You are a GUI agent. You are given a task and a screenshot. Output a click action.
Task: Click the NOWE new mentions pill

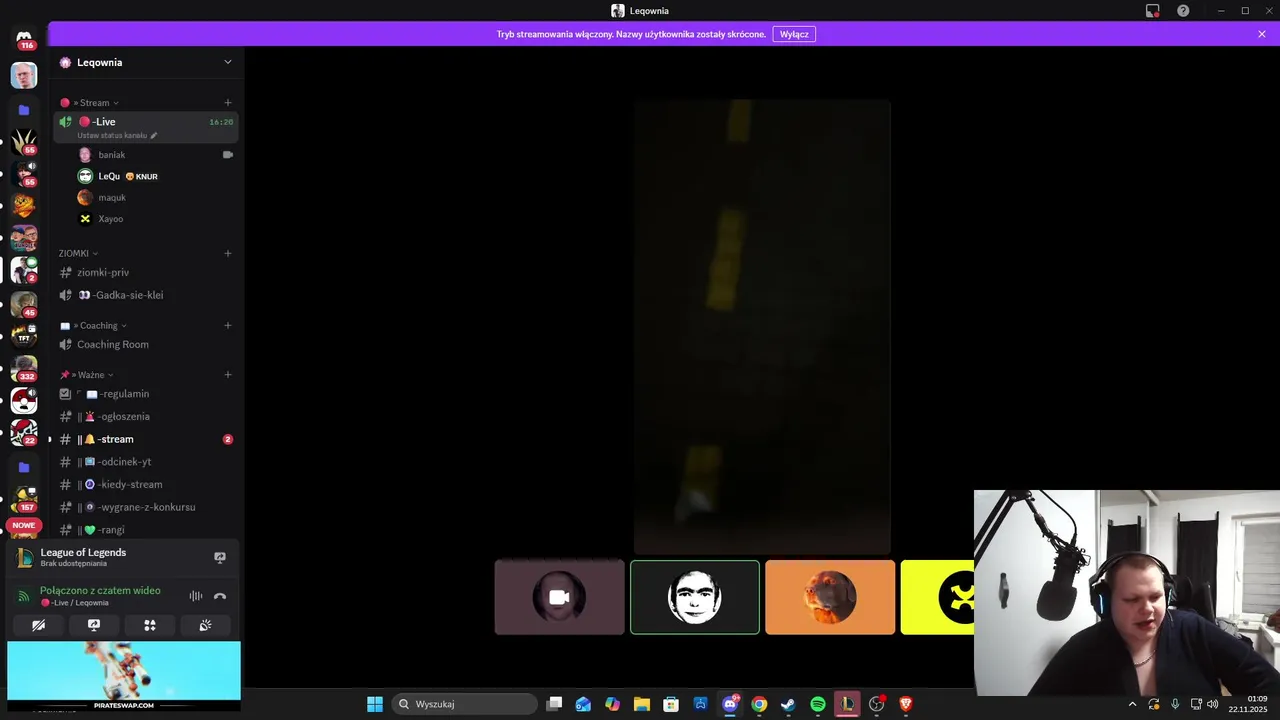[24, 525]
